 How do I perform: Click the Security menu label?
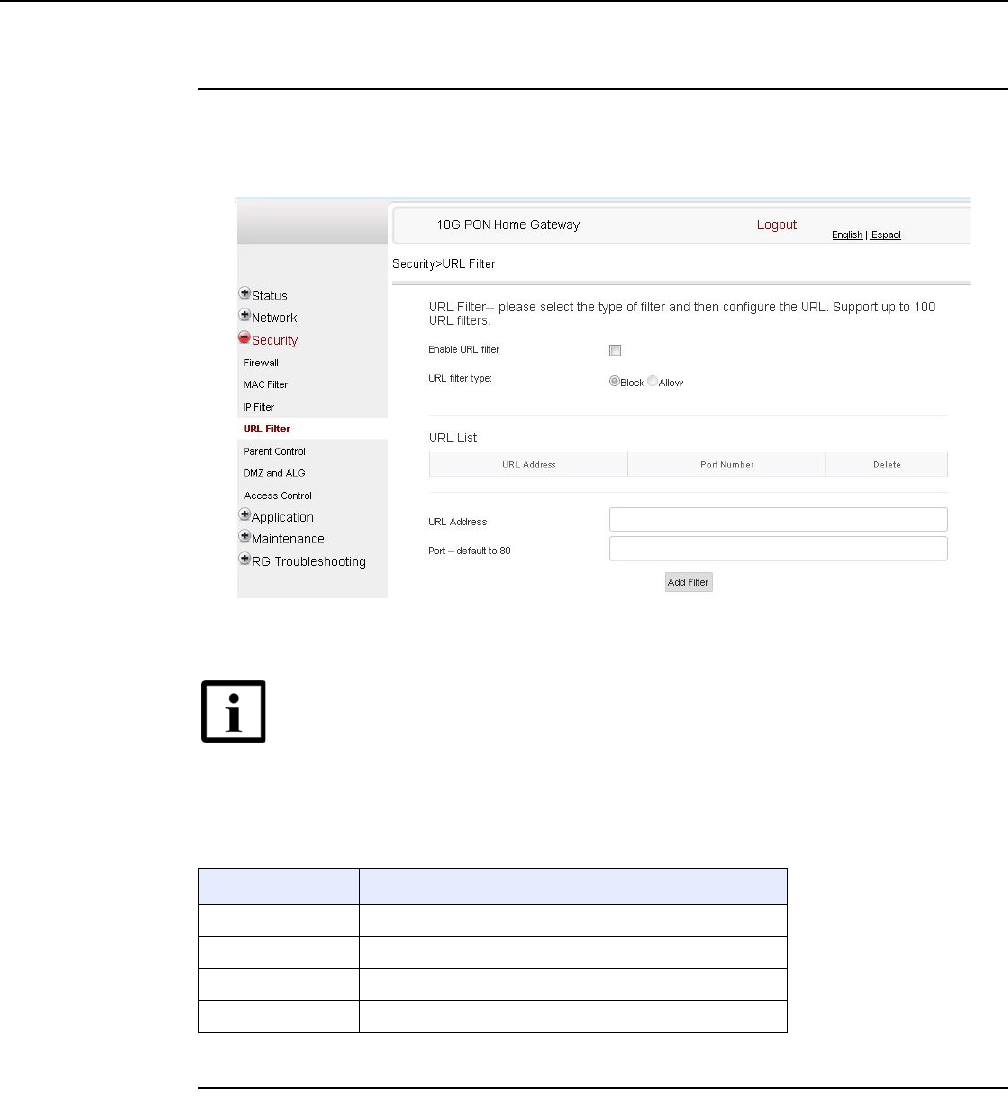pos(275,340)
